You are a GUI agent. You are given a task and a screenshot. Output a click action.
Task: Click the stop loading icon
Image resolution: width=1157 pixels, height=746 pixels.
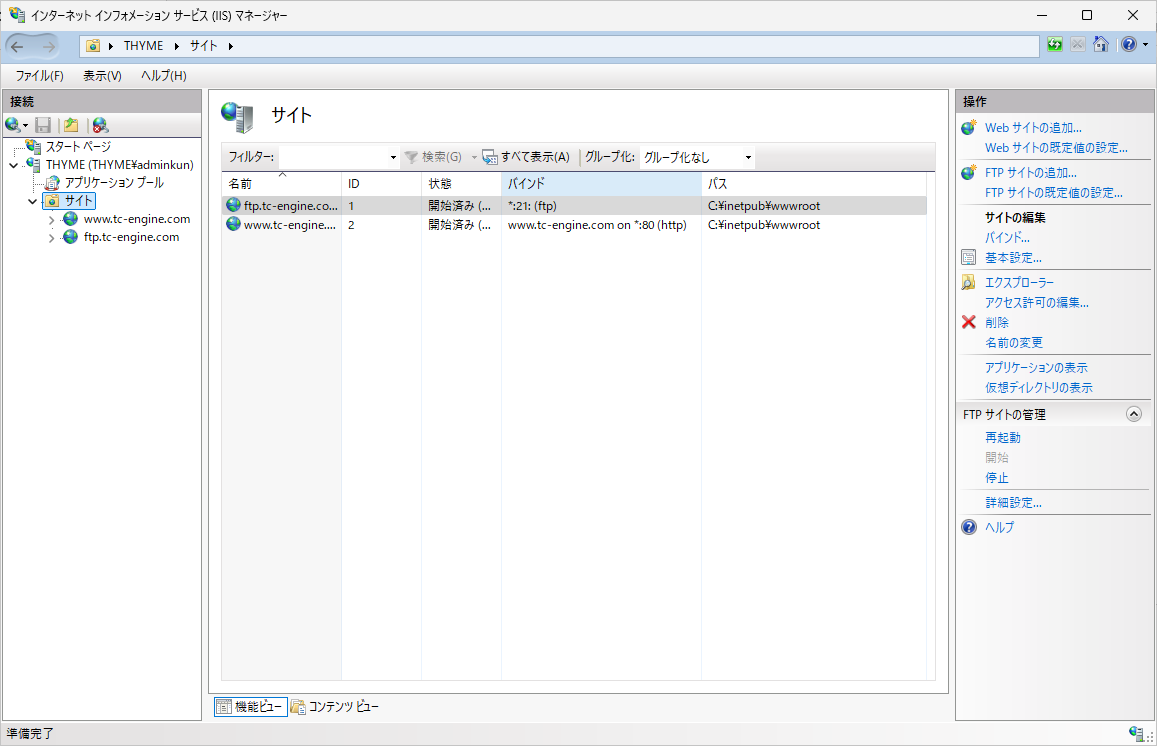coord(1078,44)
